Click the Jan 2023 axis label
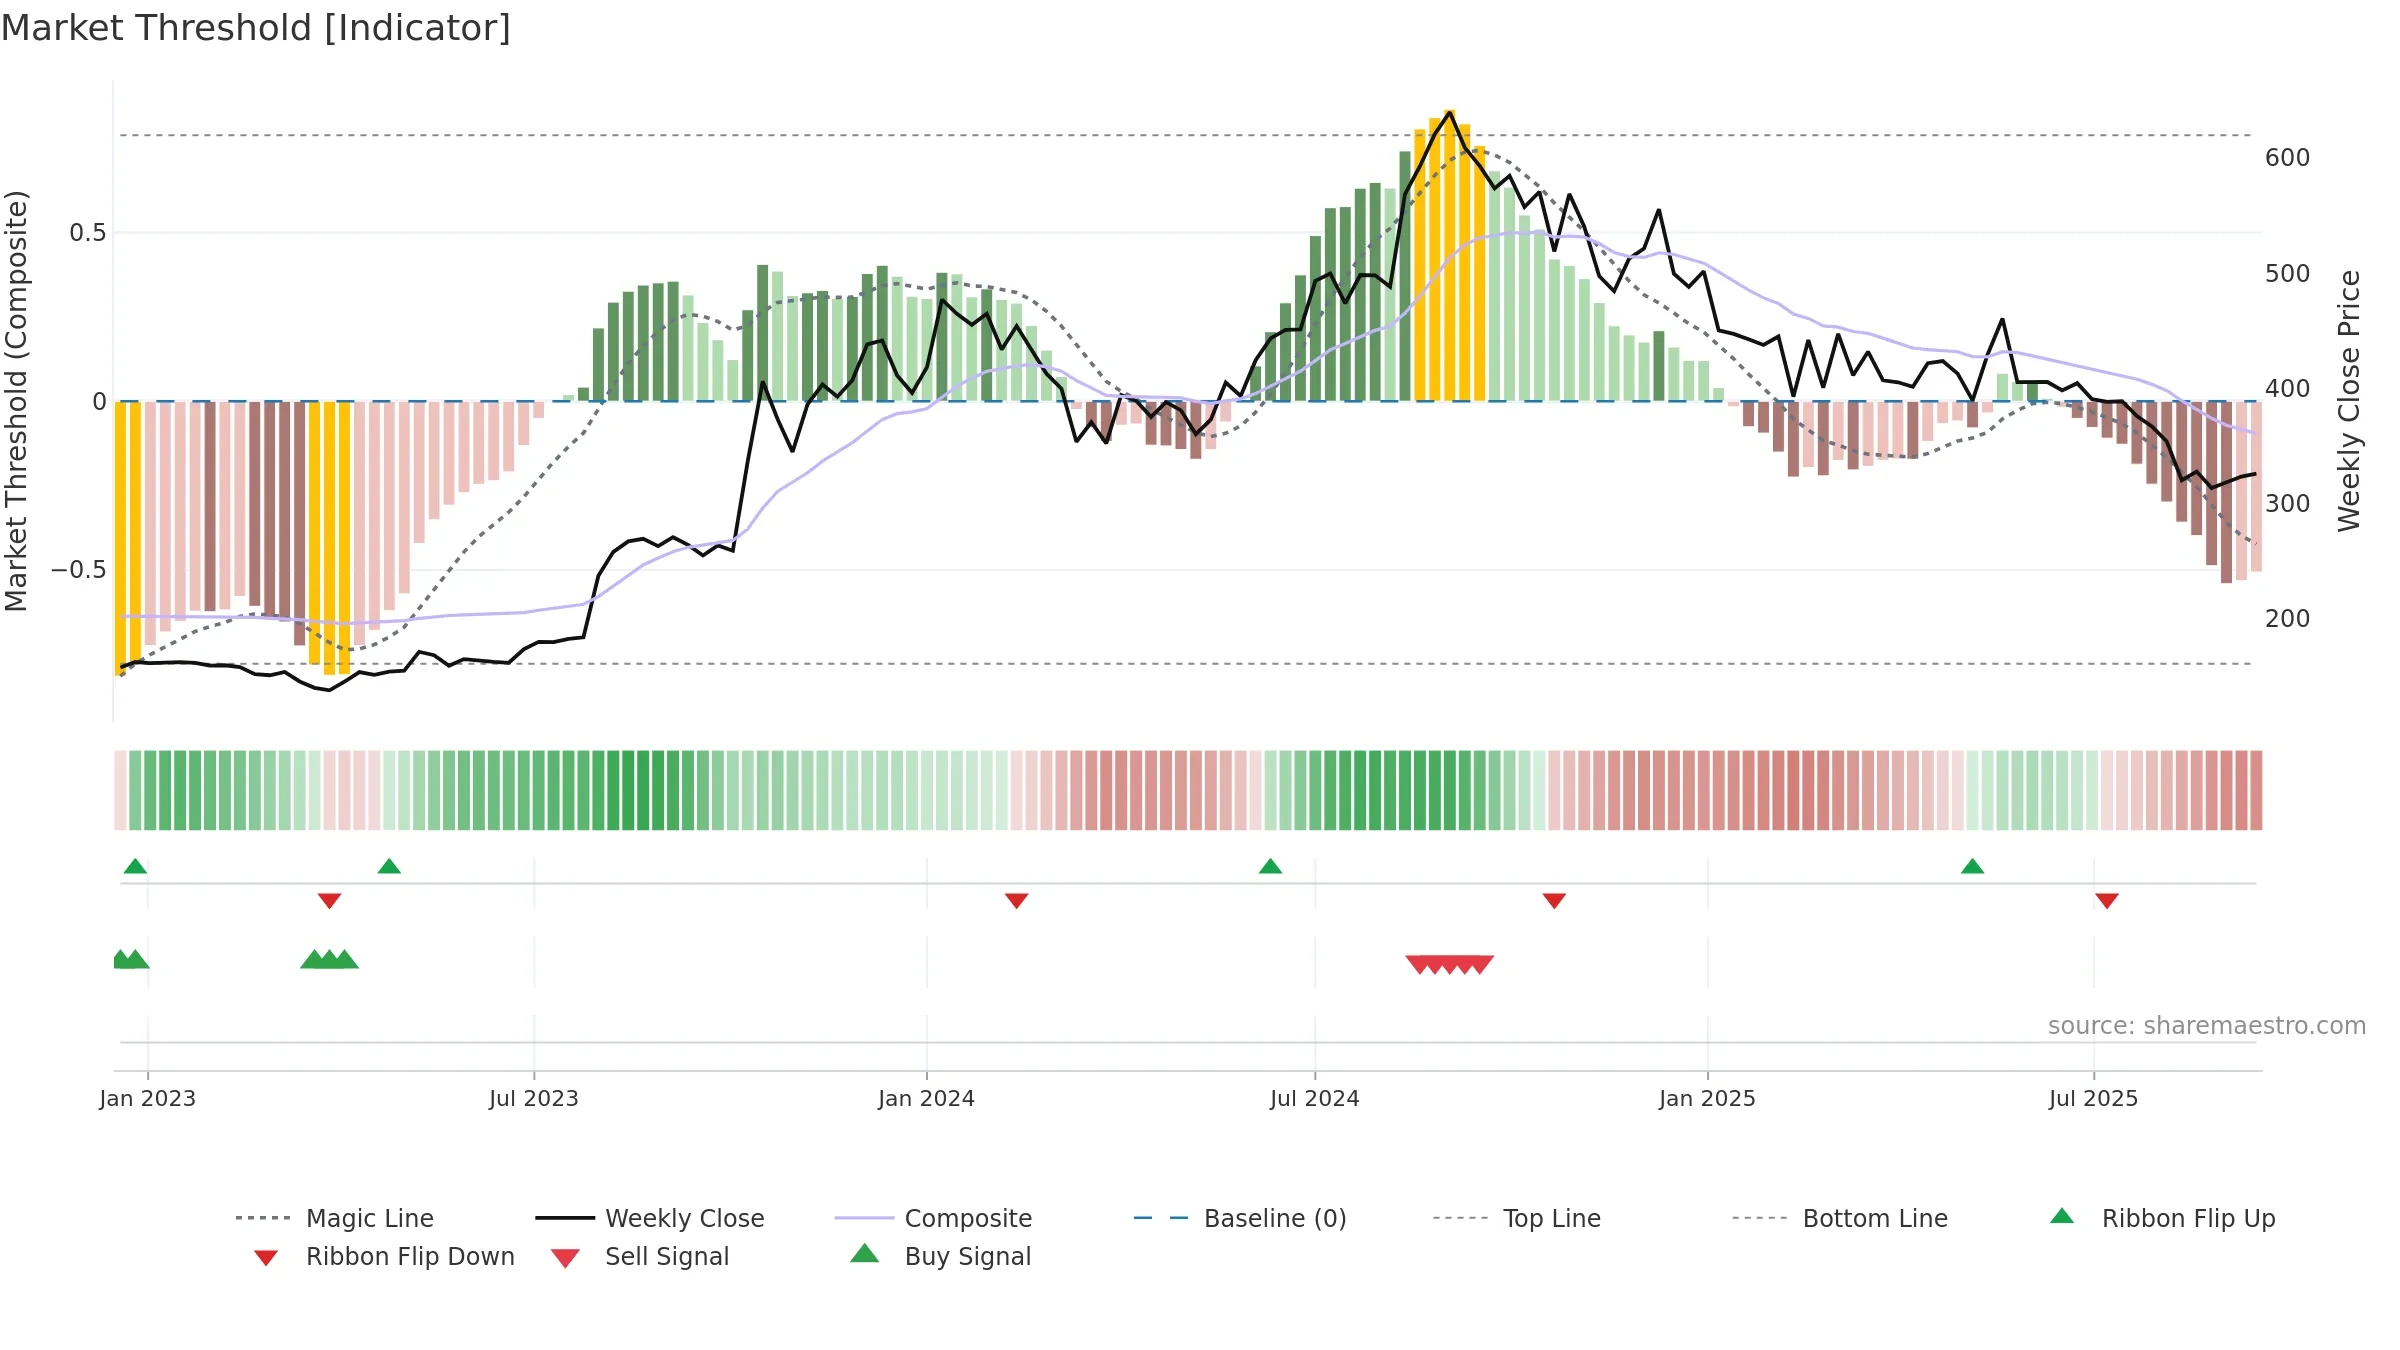 (x=148, y=1098)
